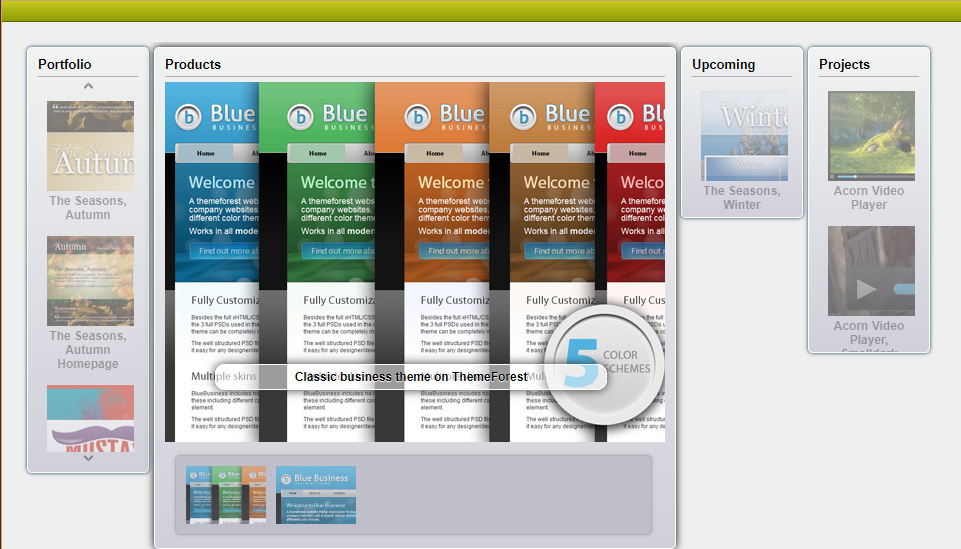961x549 pixels.
Task: Click the Projects panel heading
Action: (x=845, y=64)
